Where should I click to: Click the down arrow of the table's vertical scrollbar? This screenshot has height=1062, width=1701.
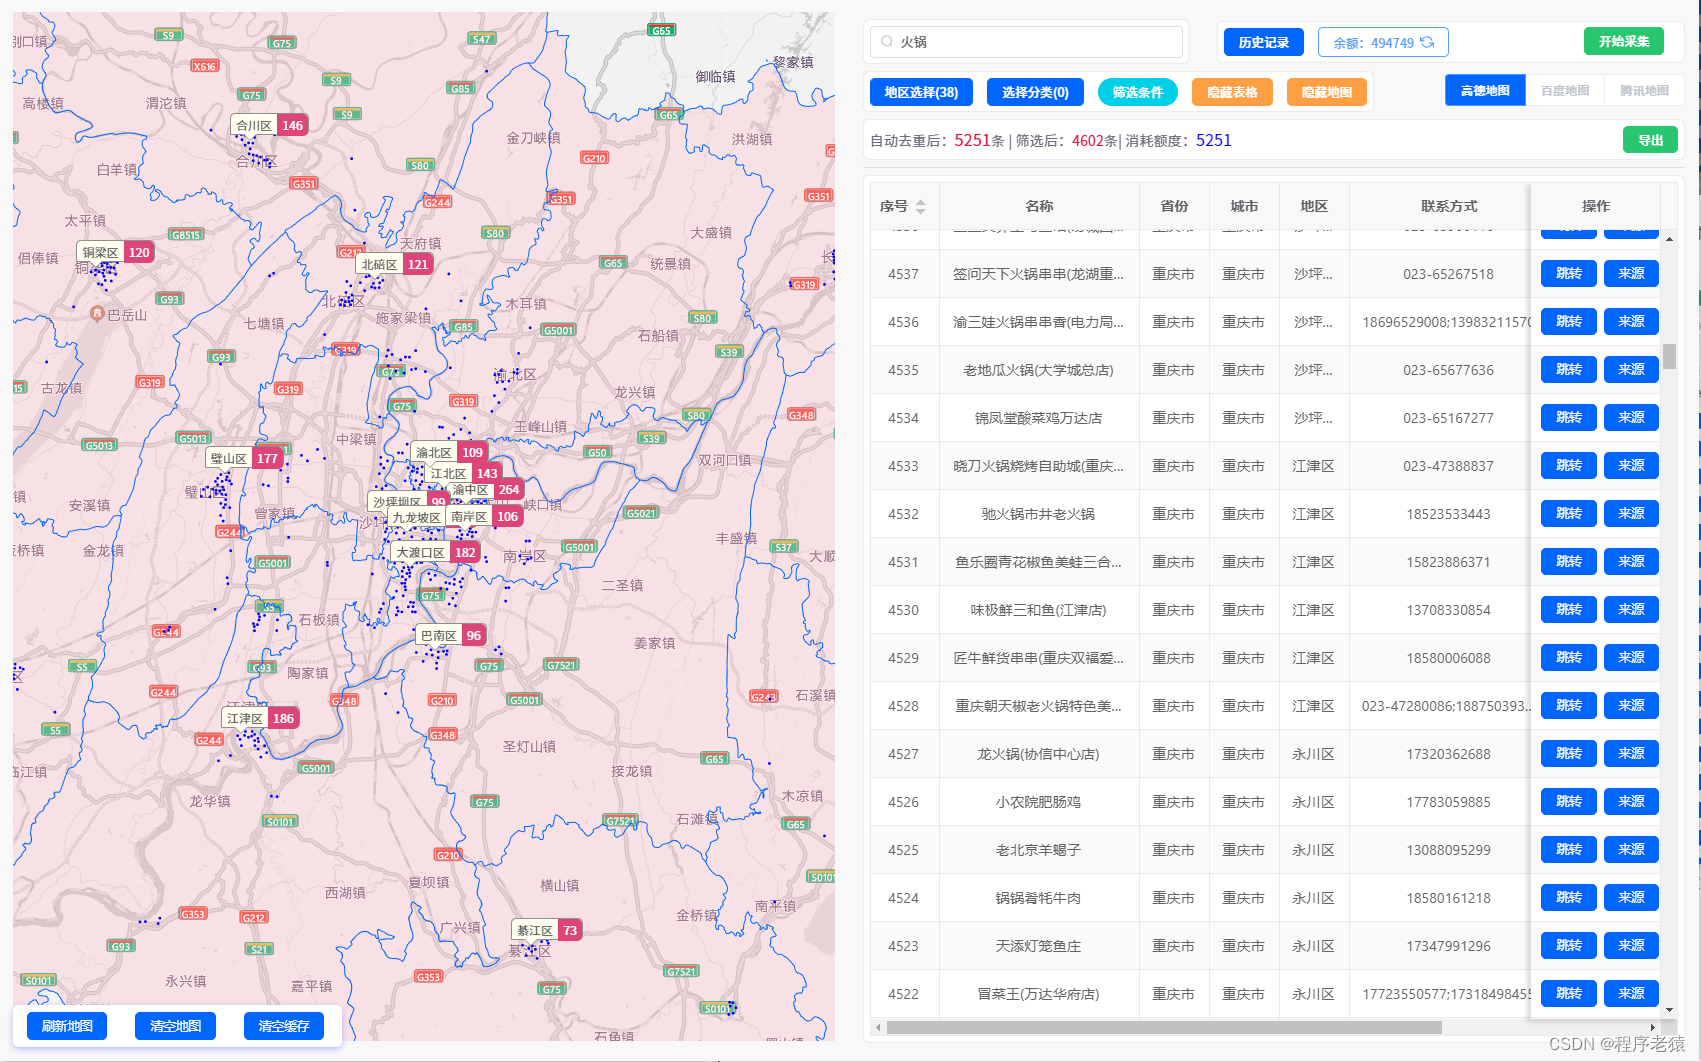(x=1669, y=1009)
